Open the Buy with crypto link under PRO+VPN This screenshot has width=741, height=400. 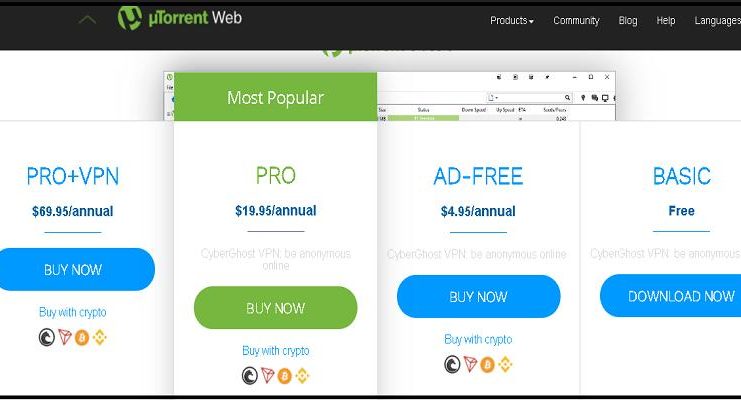(x=72, y=313)
